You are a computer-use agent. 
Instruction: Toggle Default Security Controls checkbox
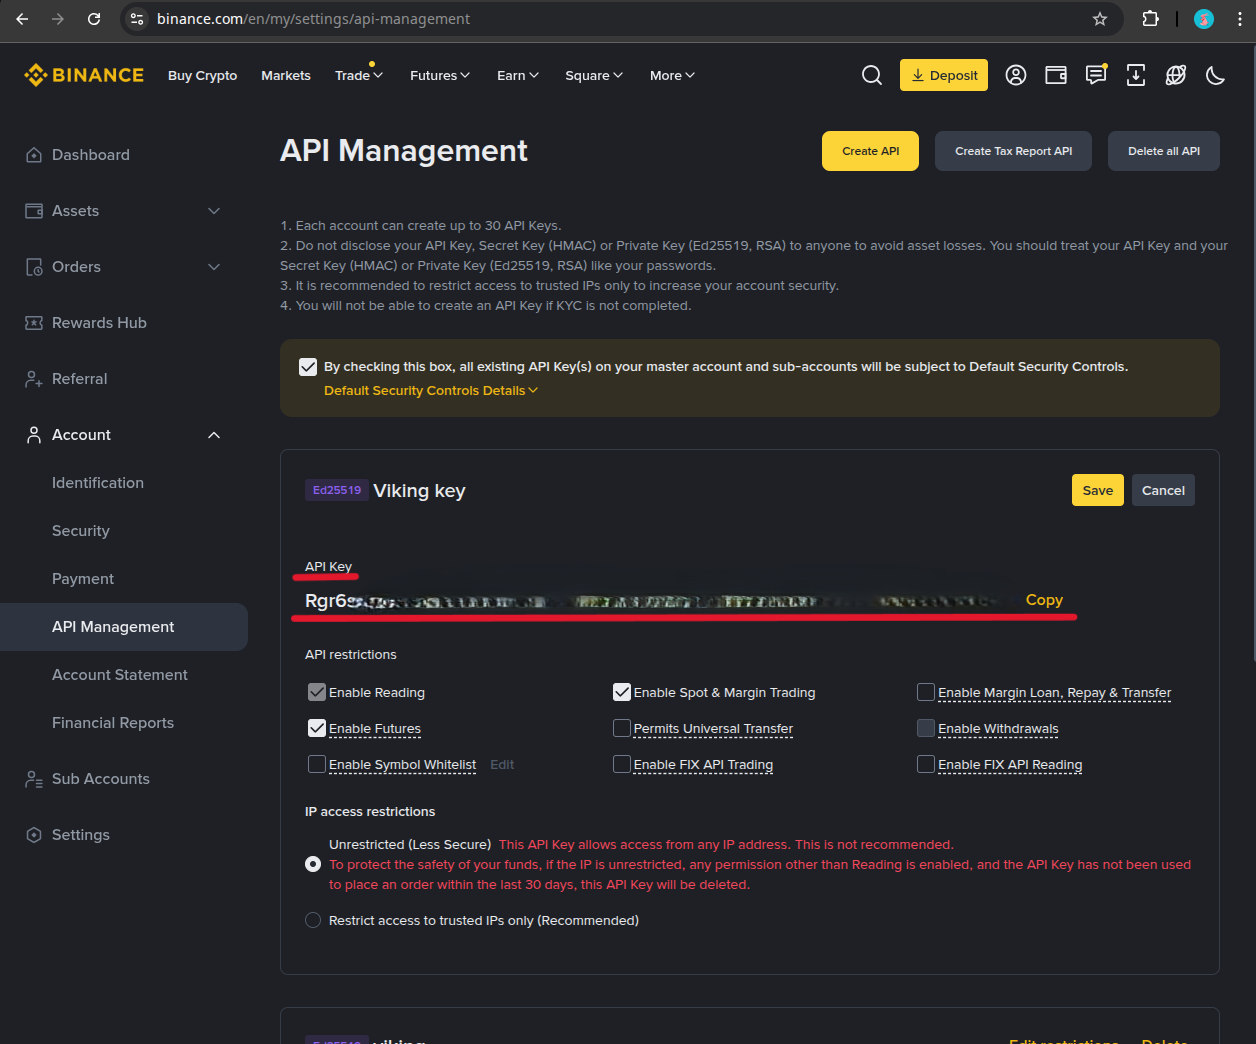[308, 367]
